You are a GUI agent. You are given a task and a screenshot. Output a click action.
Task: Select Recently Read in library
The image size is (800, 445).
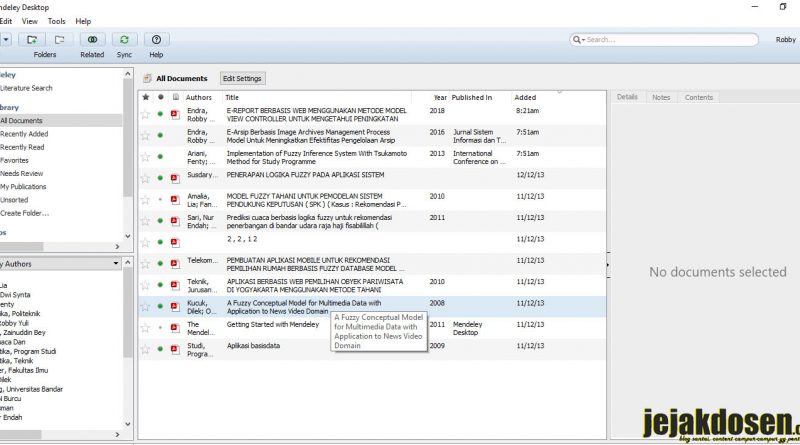[22, 147]
